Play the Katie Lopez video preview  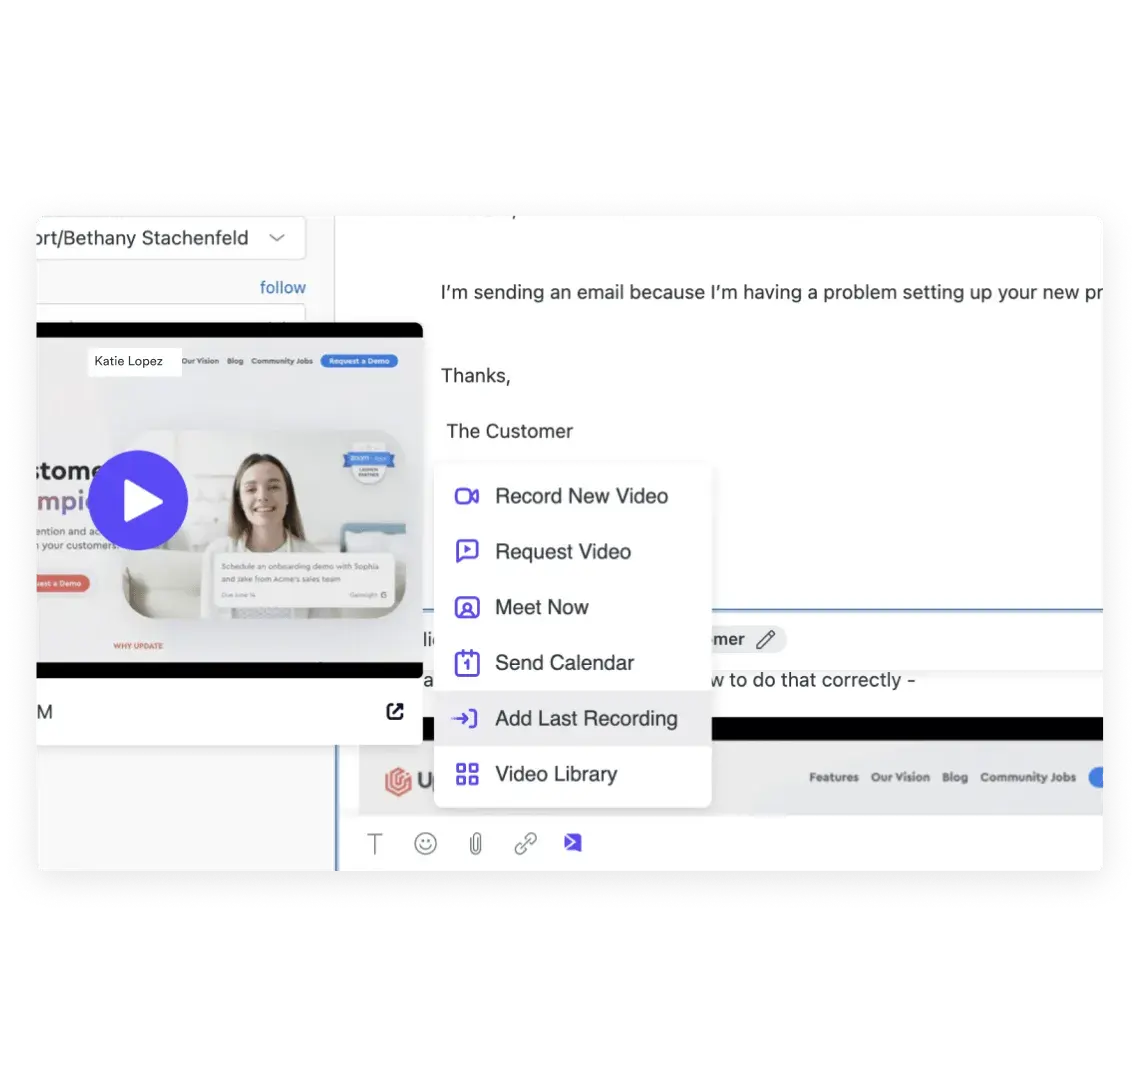(x=138, y=500)
